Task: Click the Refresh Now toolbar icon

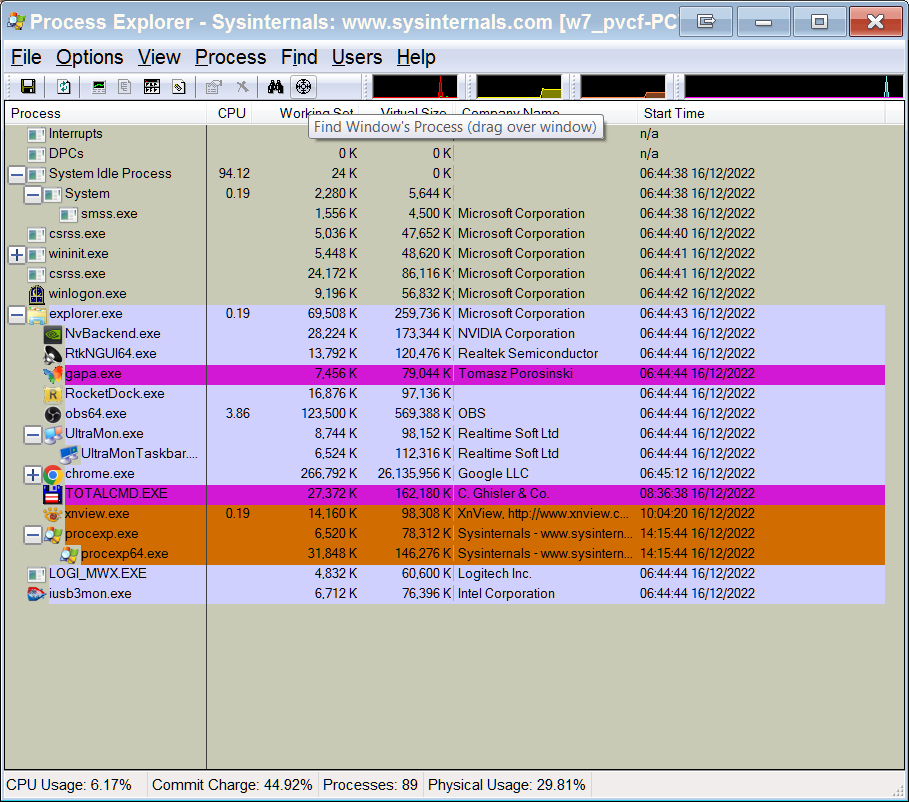Action: pos(64,87)
